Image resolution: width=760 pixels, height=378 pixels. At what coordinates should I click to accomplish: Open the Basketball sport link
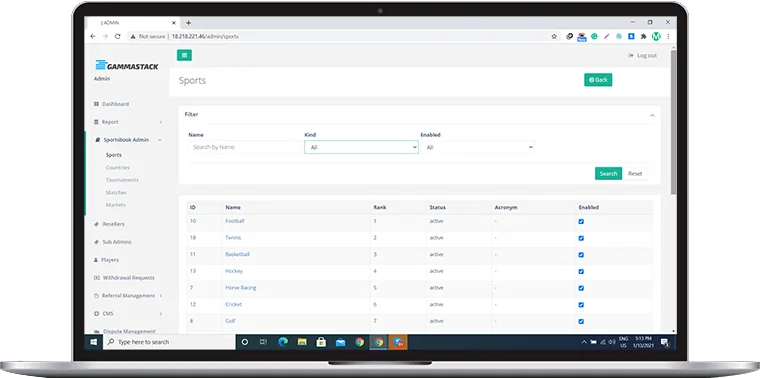click(238, 254)
